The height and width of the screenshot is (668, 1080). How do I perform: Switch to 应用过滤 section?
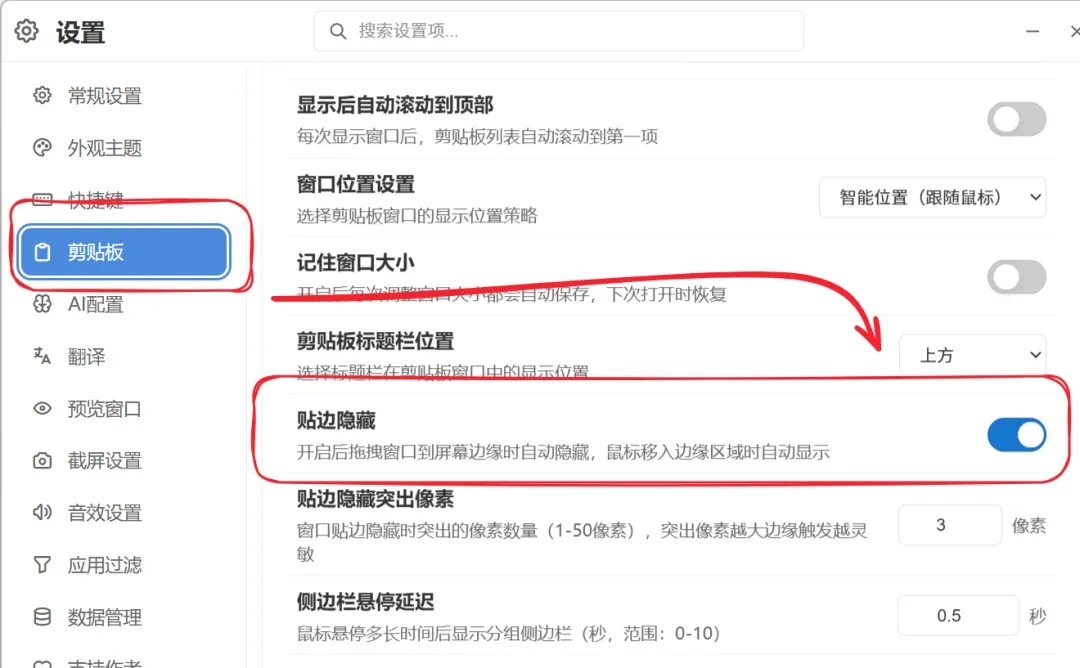[124, 565]
